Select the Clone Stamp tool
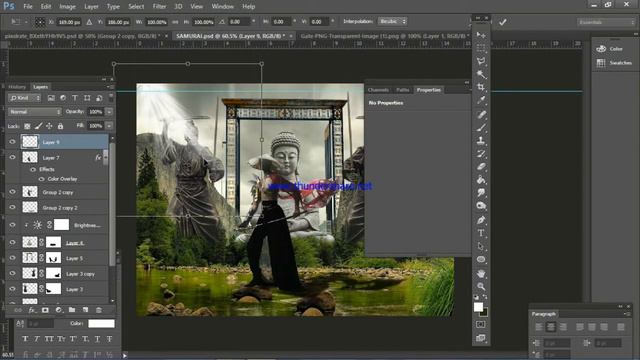The height and width of the screenshot is (360, 640). (x=481, y=141)
